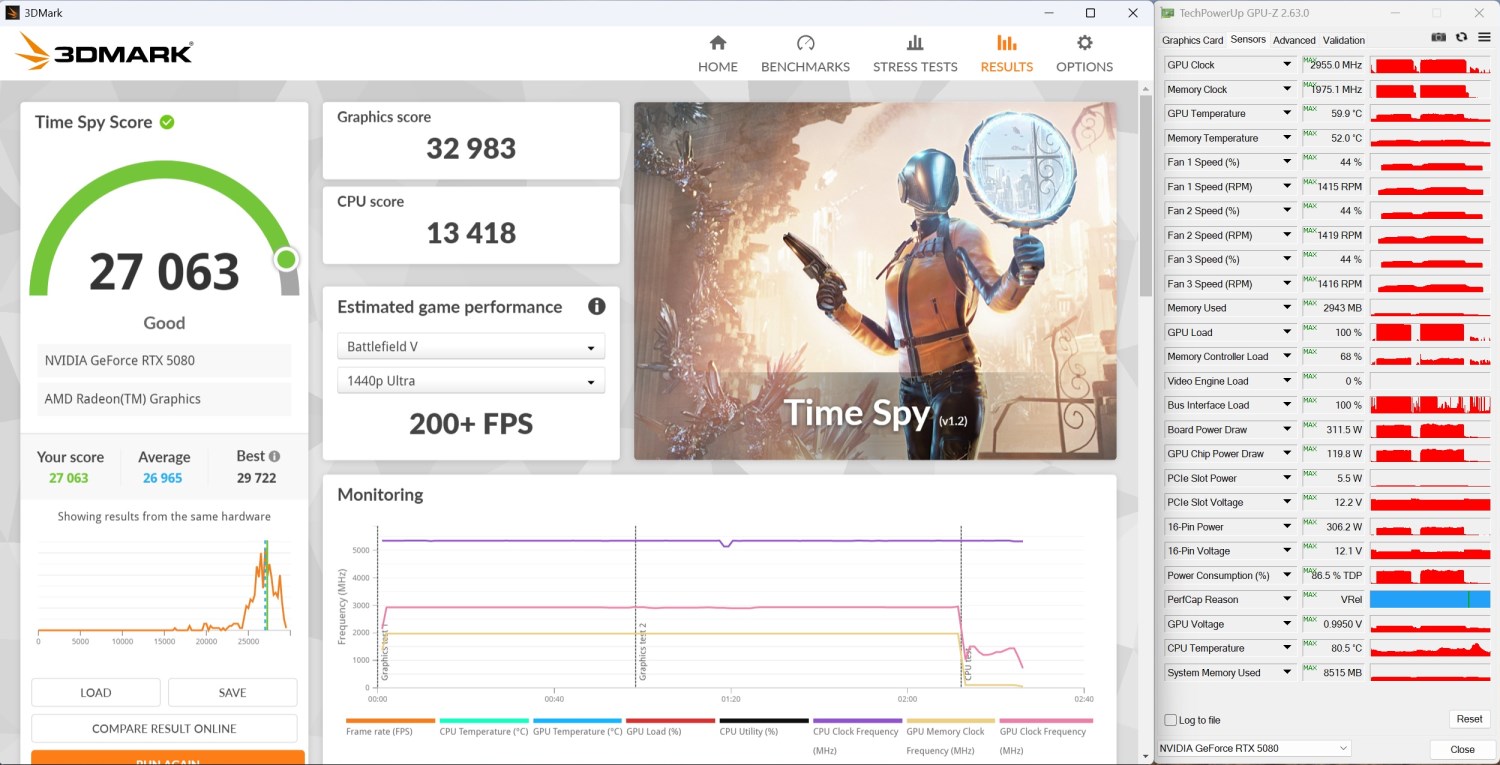Screen dimensions: 1500x765
Task: Open the Advanced tab in GPU-Z
Action: click(1294, 40)
